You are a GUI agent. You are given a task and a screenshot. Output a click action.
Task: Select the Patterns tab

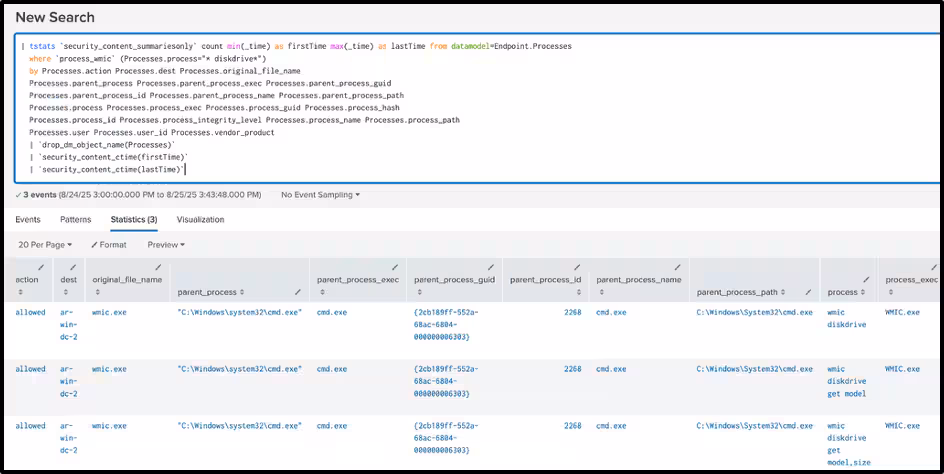[75, 219]
